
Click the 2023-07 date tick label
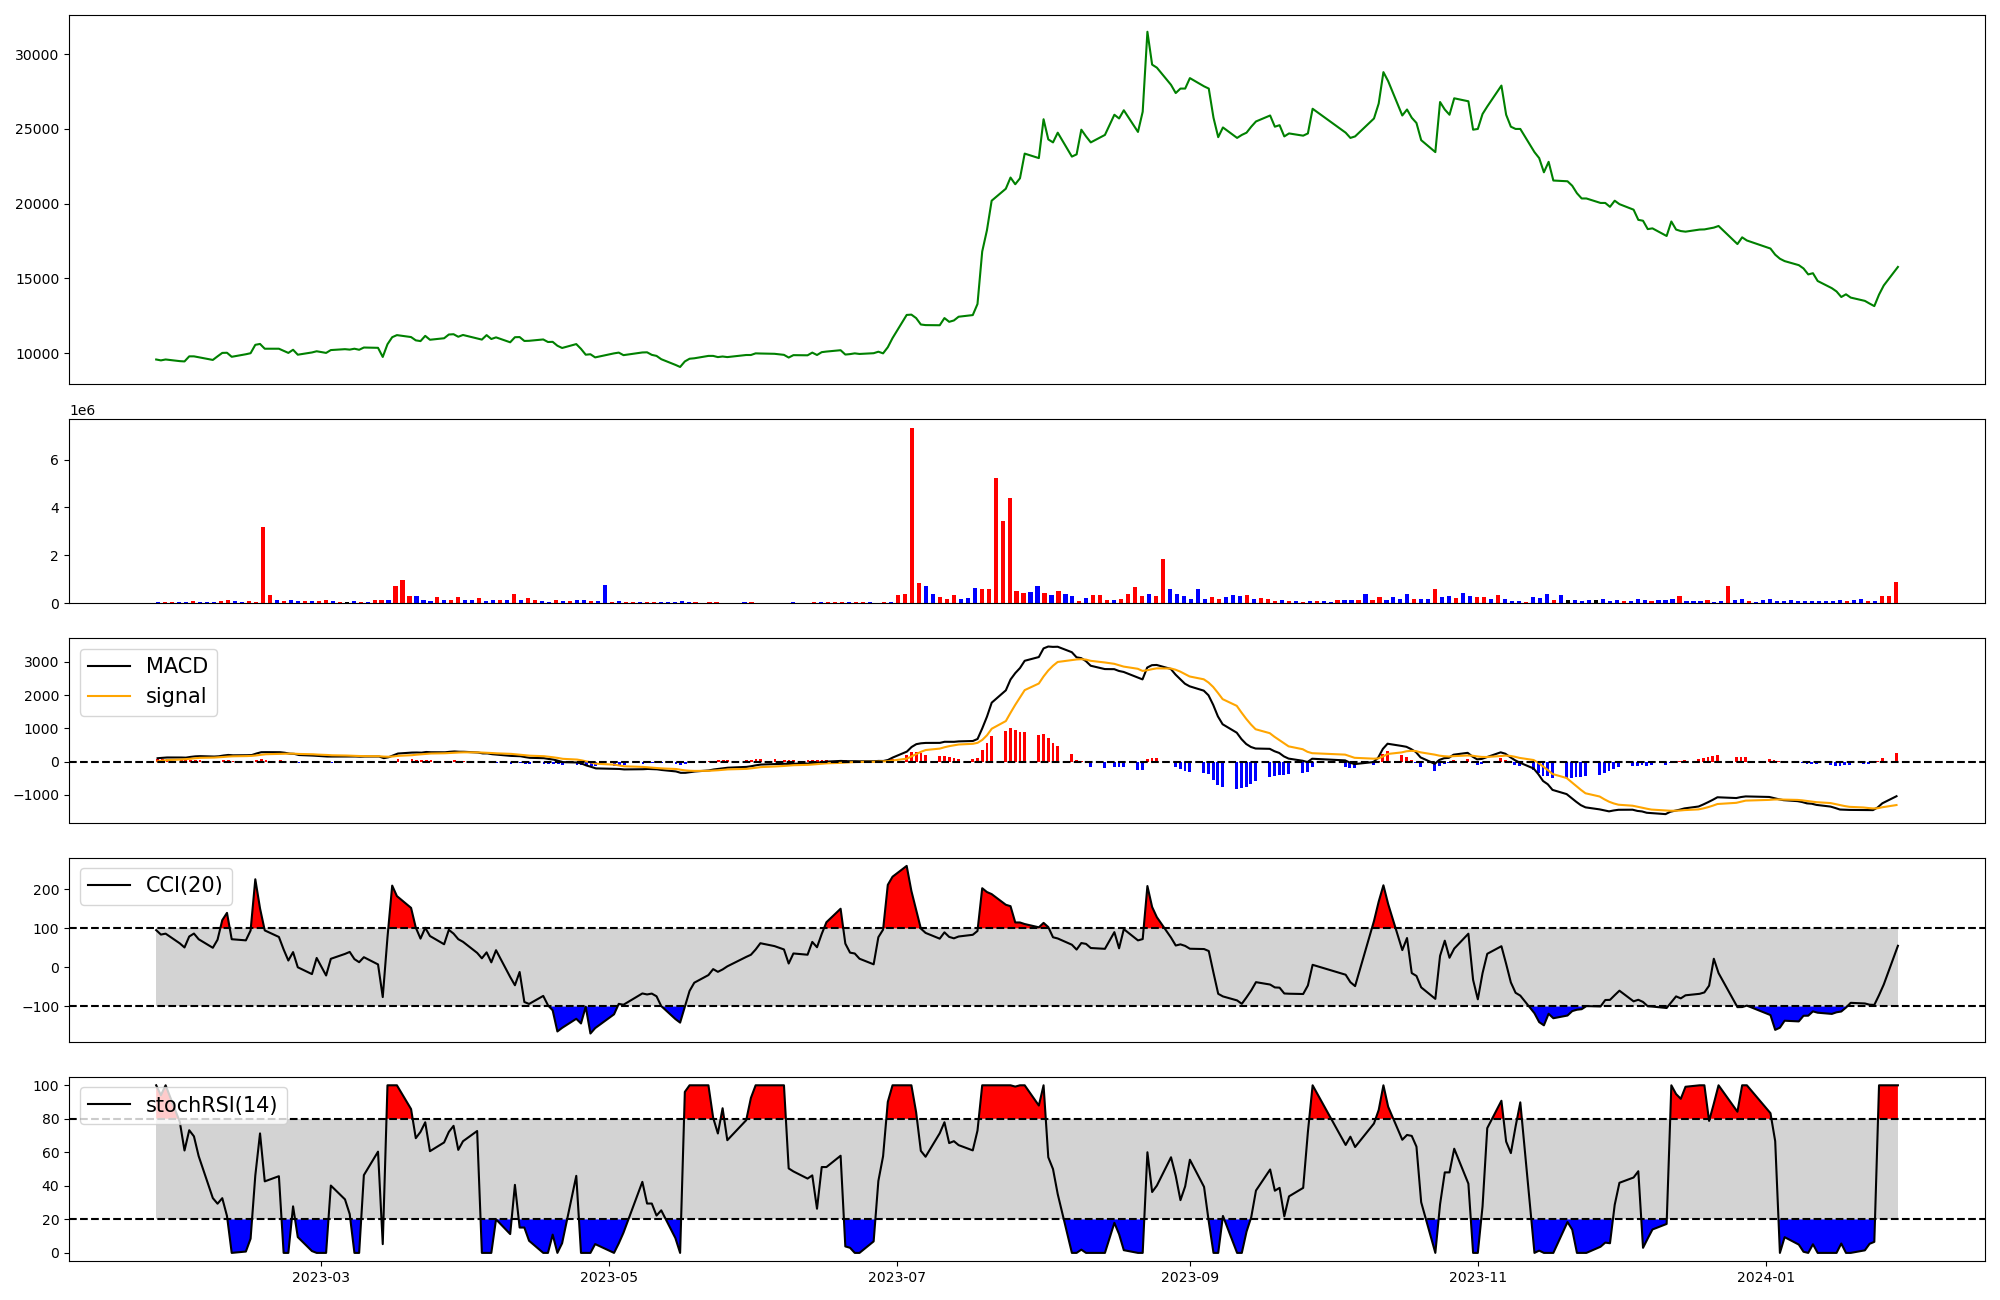pos(897,1277)
